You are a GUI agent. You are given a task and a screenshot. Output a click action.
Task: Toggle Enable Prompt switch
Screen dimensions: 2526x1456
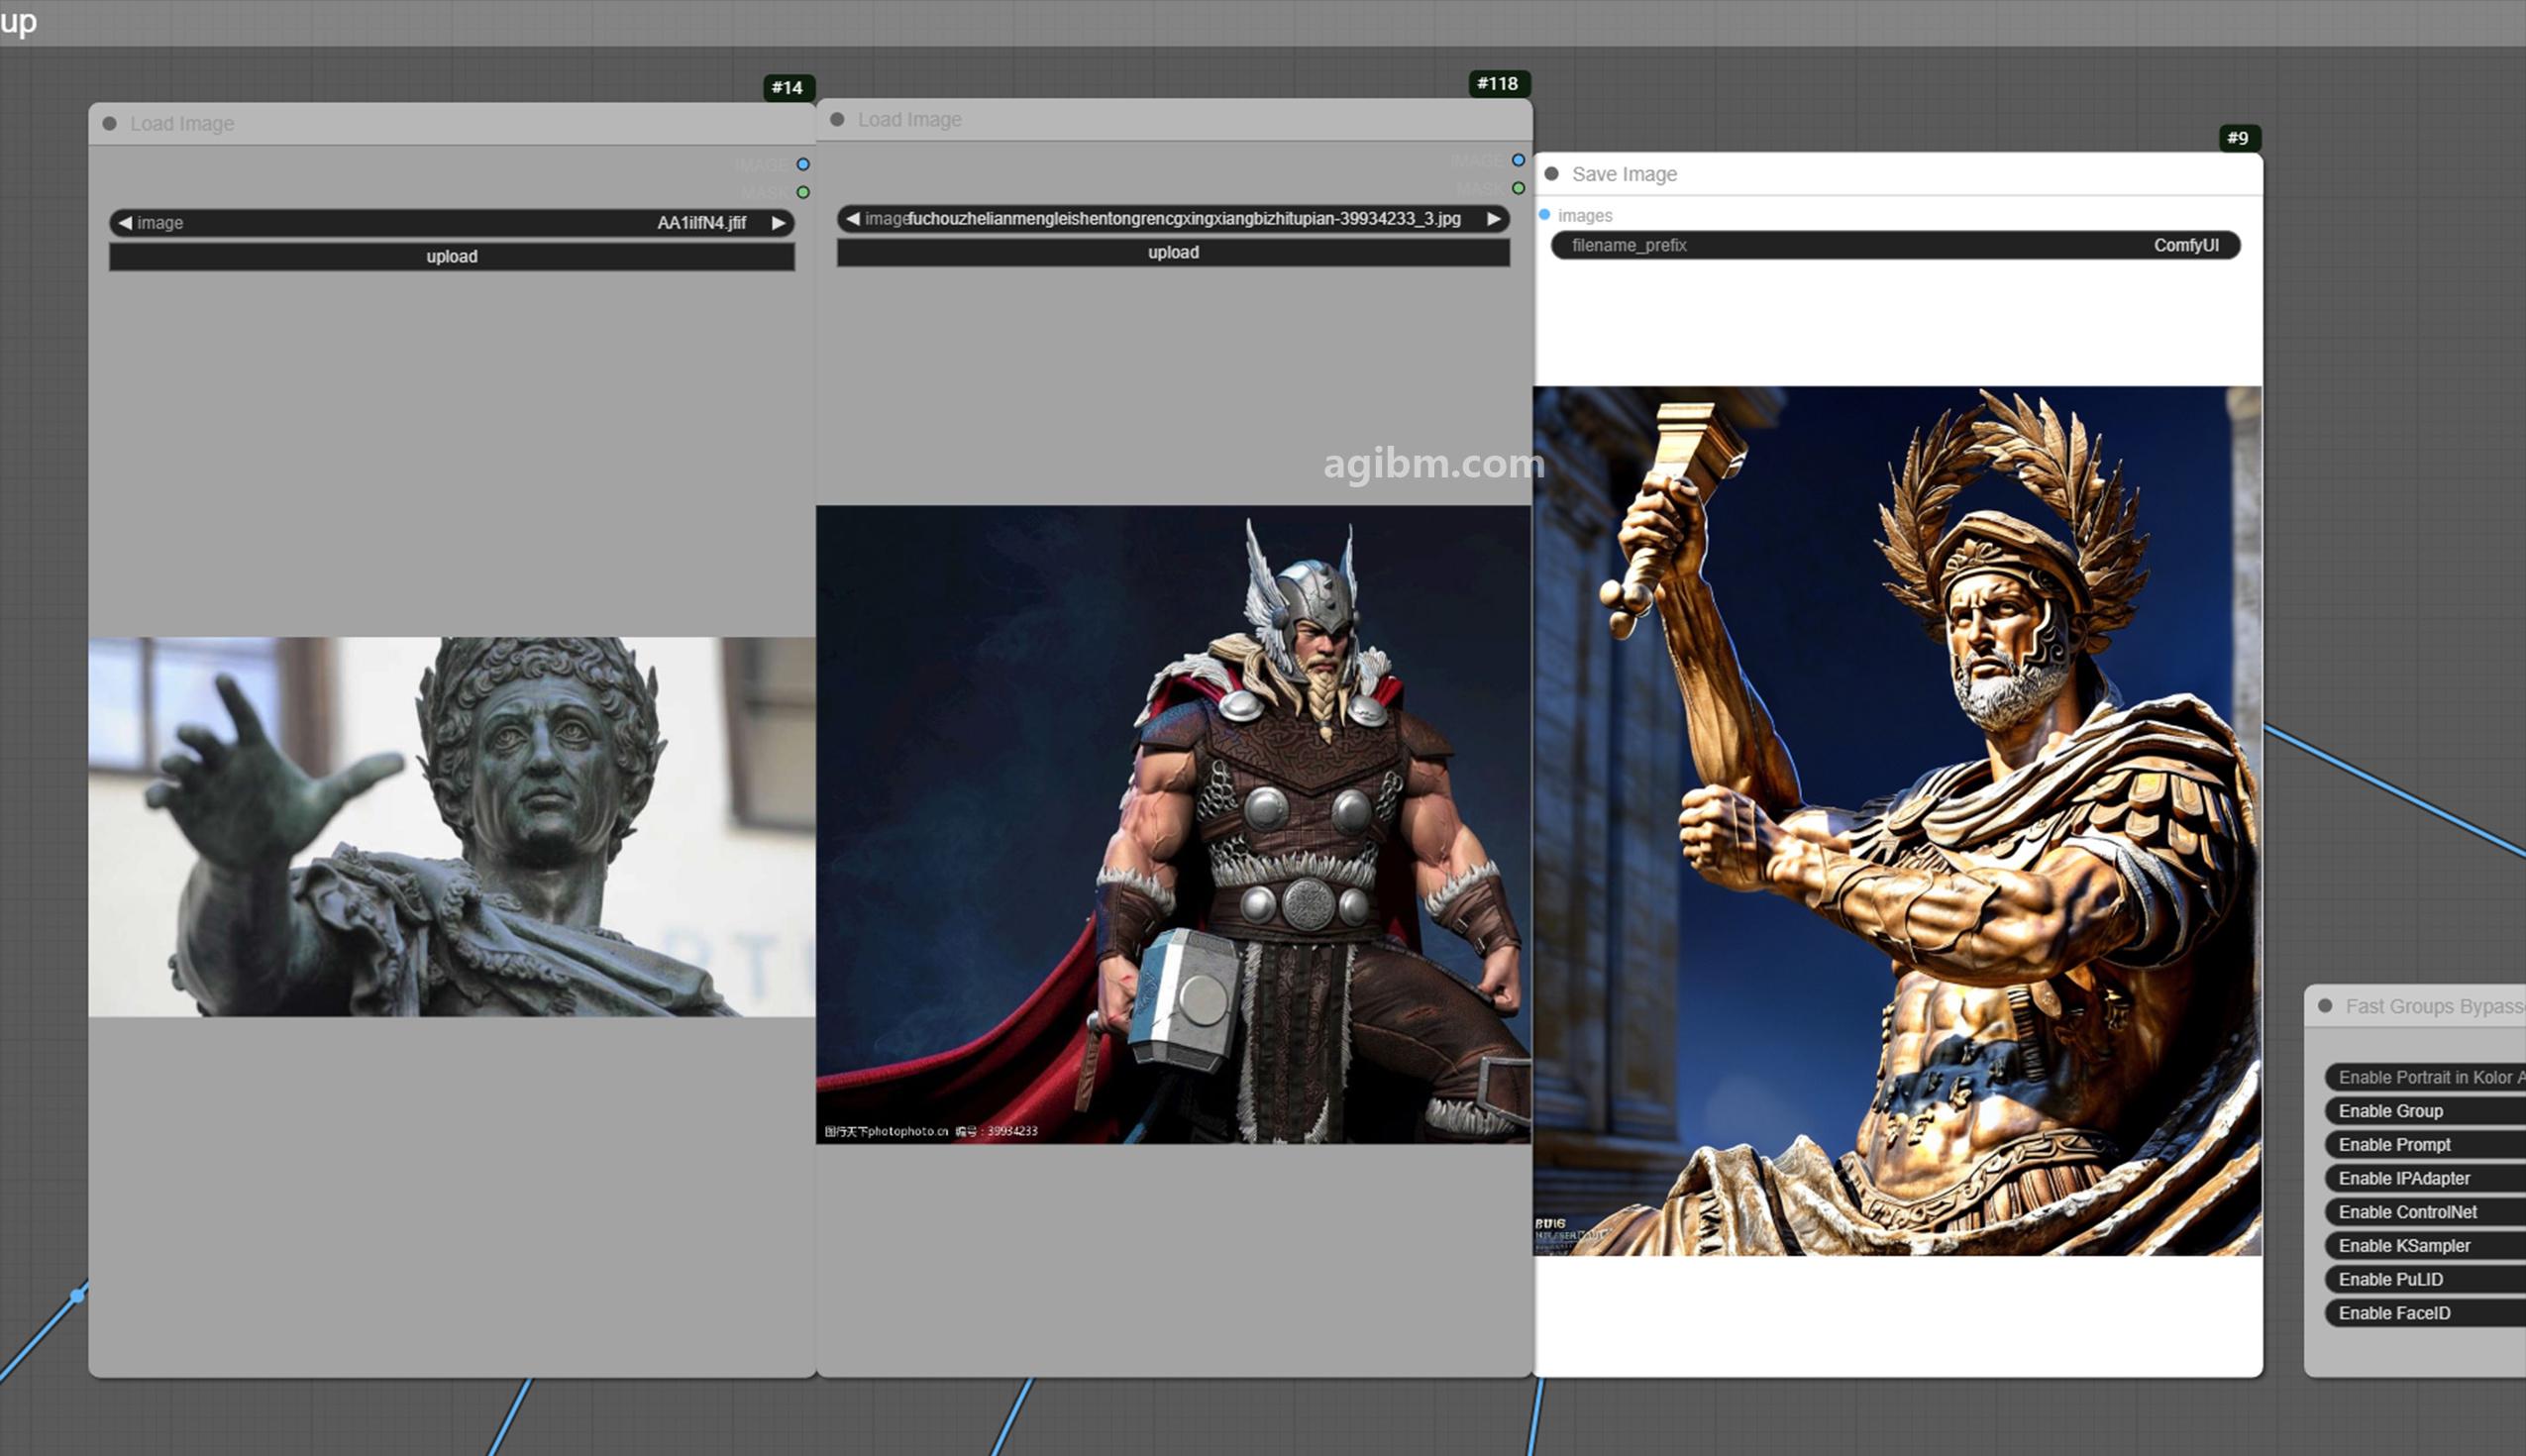2425,1145
